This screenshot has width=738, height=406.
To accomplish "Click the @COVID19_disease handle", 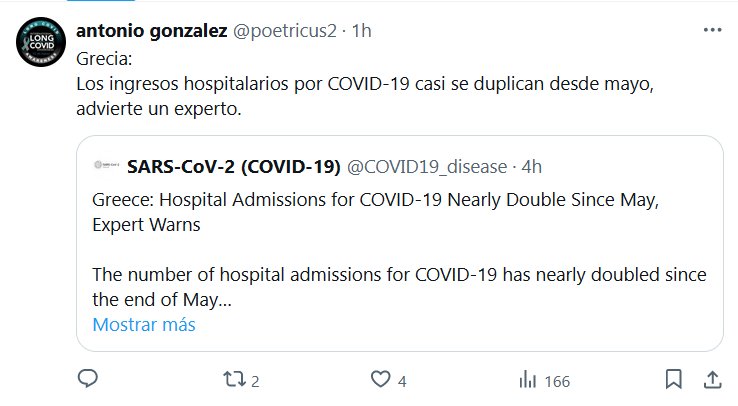I will click(427, 165).
